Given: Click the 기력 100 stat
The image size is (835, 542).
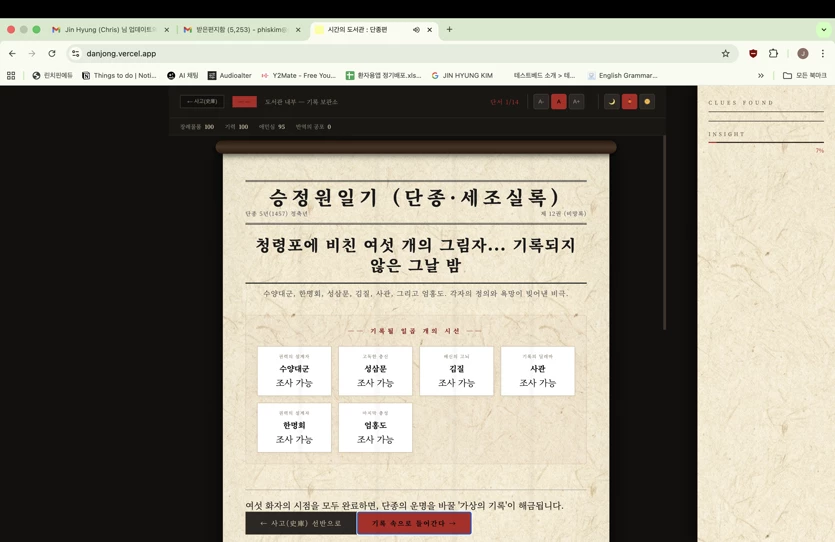Looking at the screenshot, I should coord(236,127).
